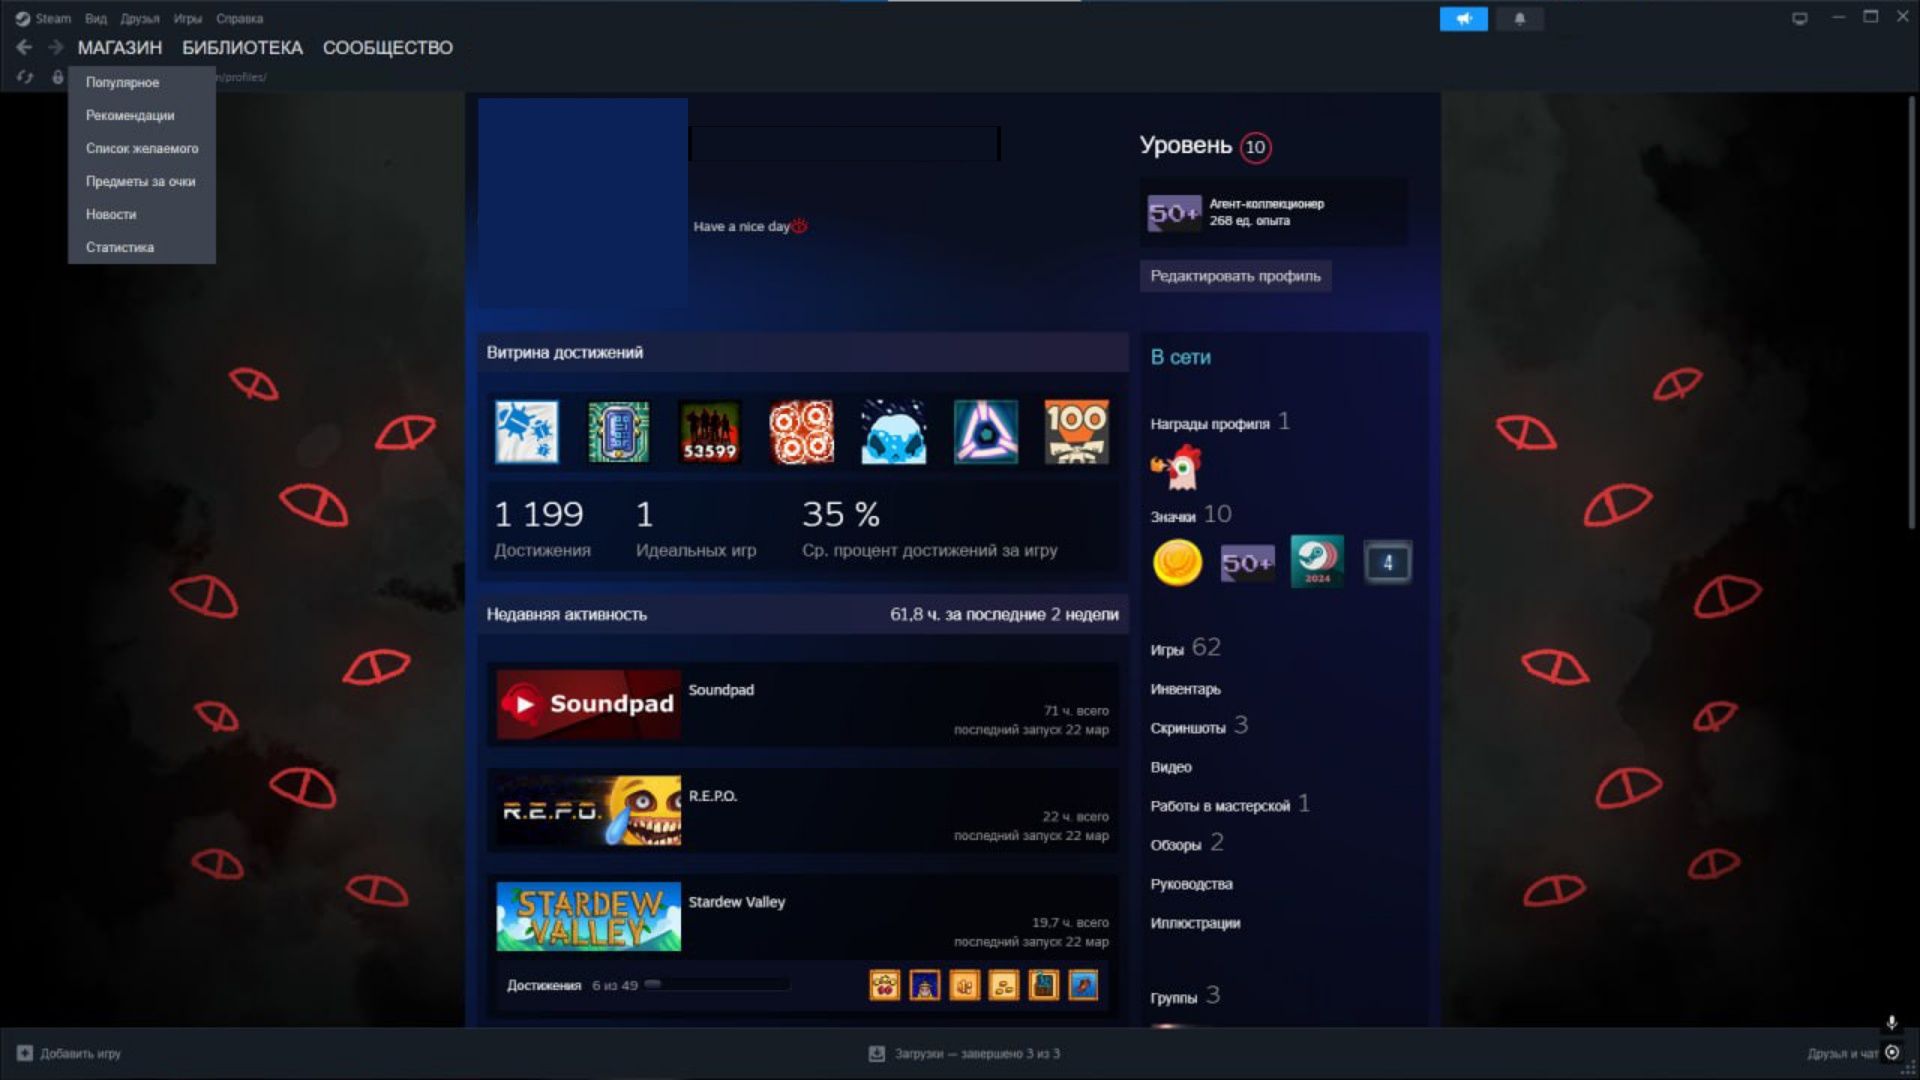Click the rooster profile award icon

click(x=1176, y=467)
